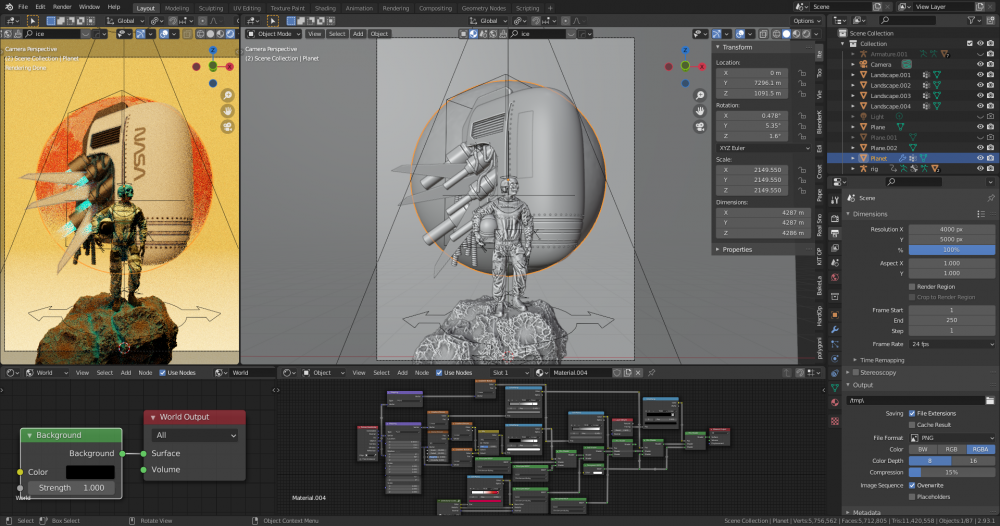
Task: Open the XYZ Euler rotation mode dropdown
Action: pos(763,148)
